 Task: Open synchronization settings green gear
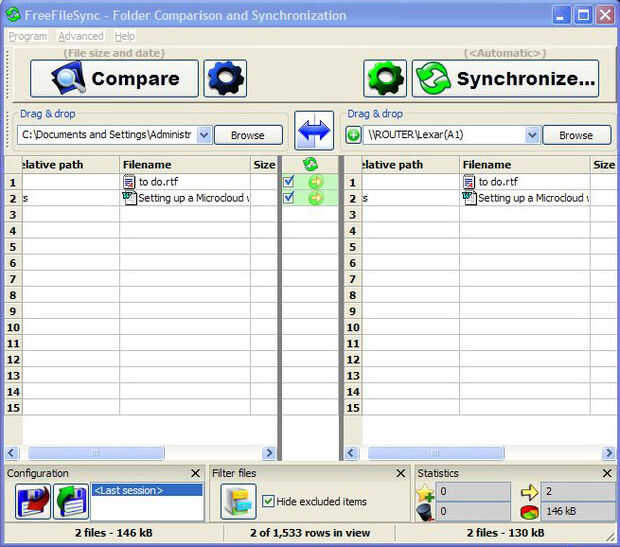(385, 78)
